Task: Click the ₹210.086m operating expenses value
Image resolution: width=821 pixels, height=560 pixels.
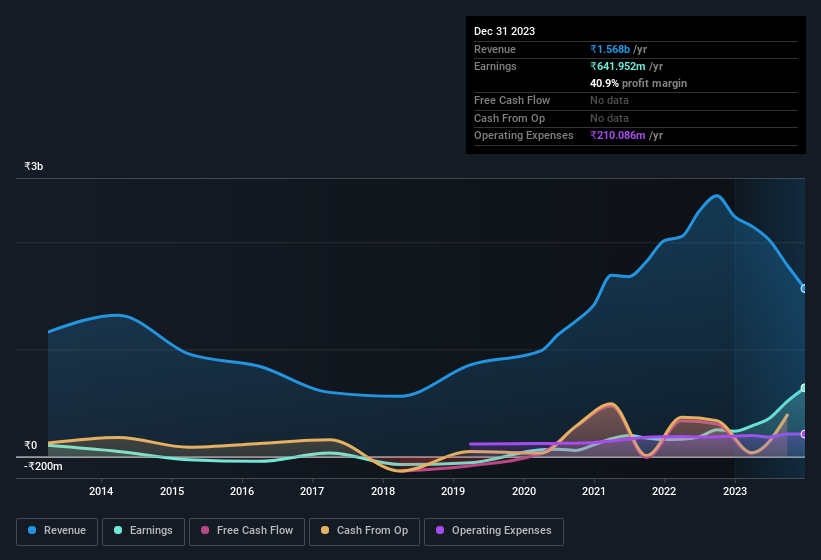Action: point(618,136)
